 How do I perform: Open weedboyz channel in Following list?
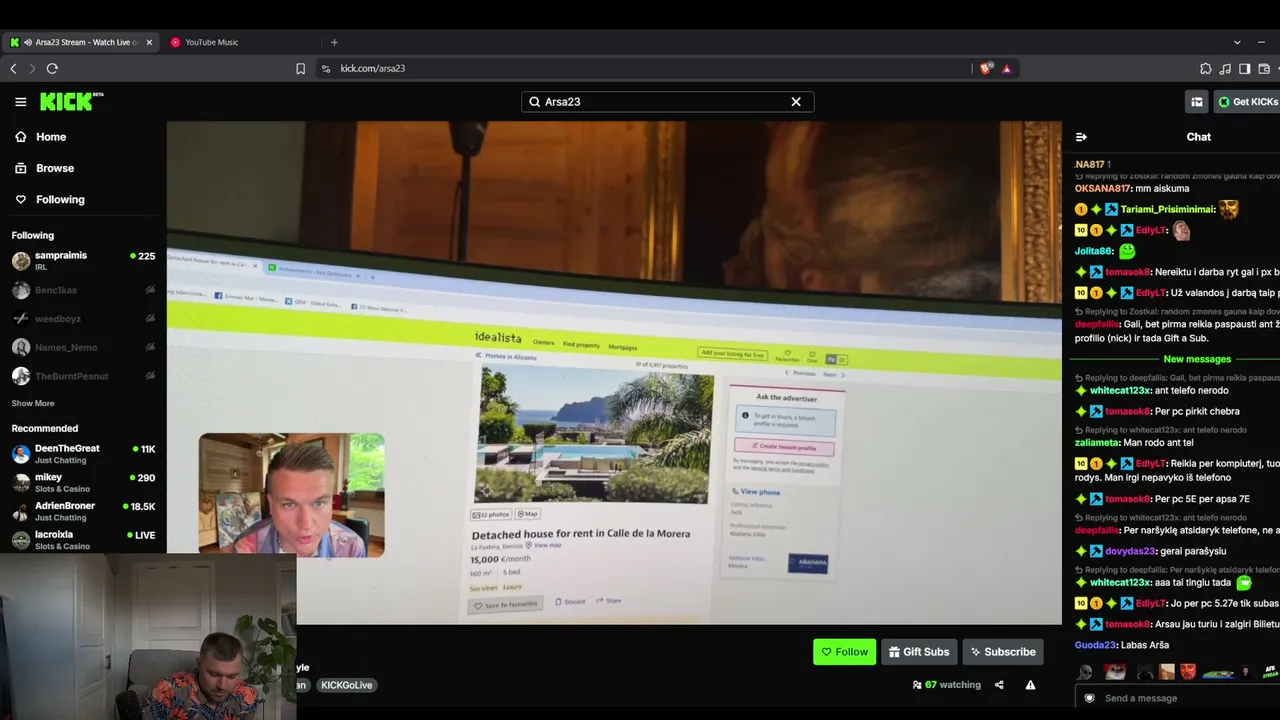[x=83, y=319]
